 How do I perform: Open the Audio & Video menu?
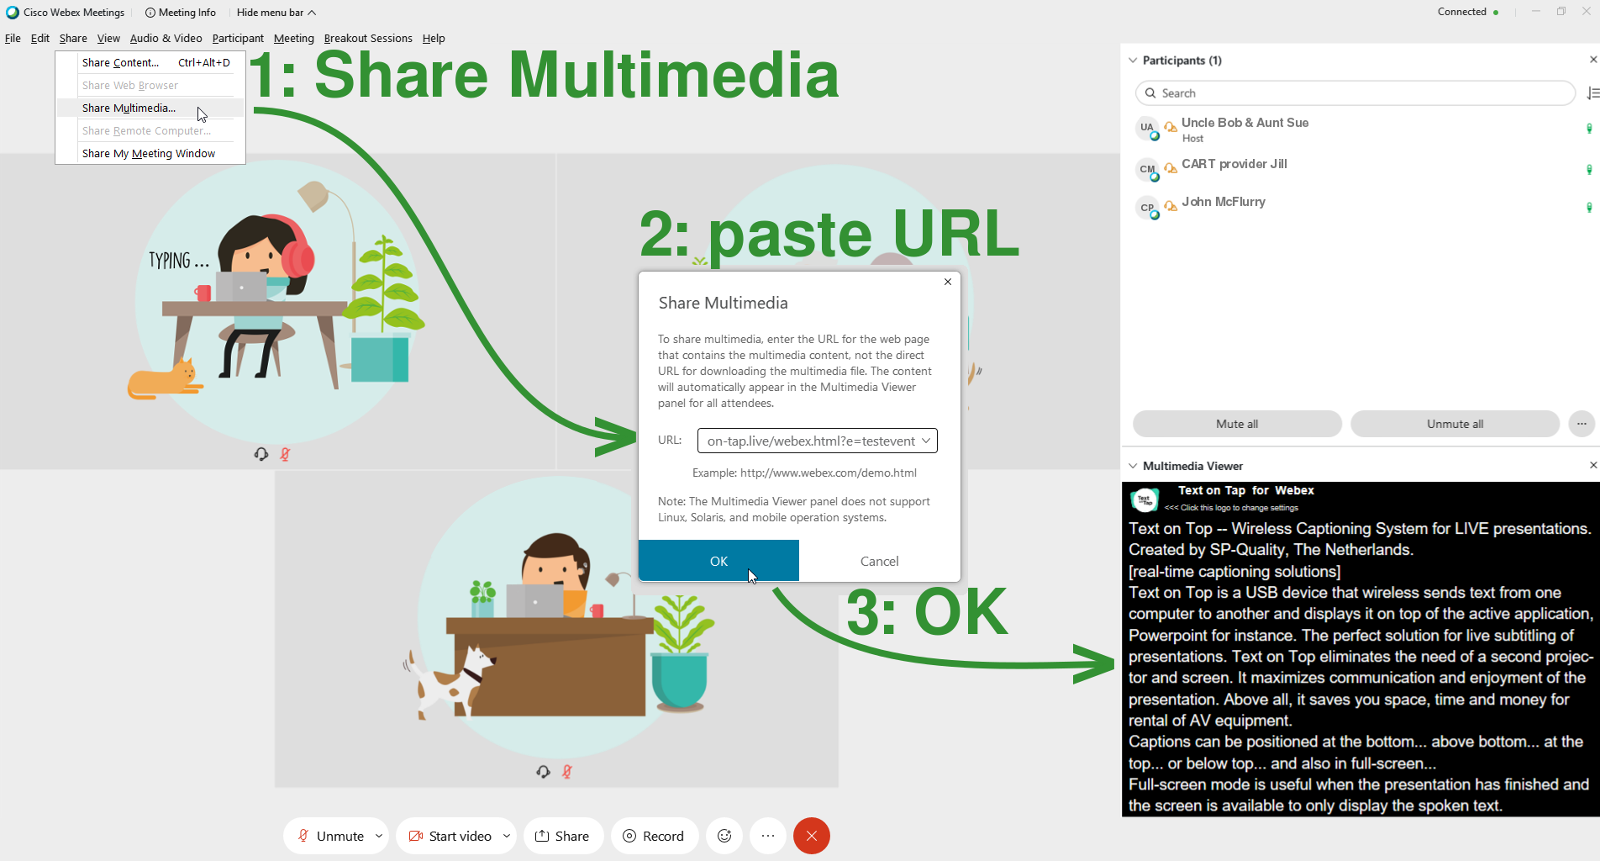point(166,38)
